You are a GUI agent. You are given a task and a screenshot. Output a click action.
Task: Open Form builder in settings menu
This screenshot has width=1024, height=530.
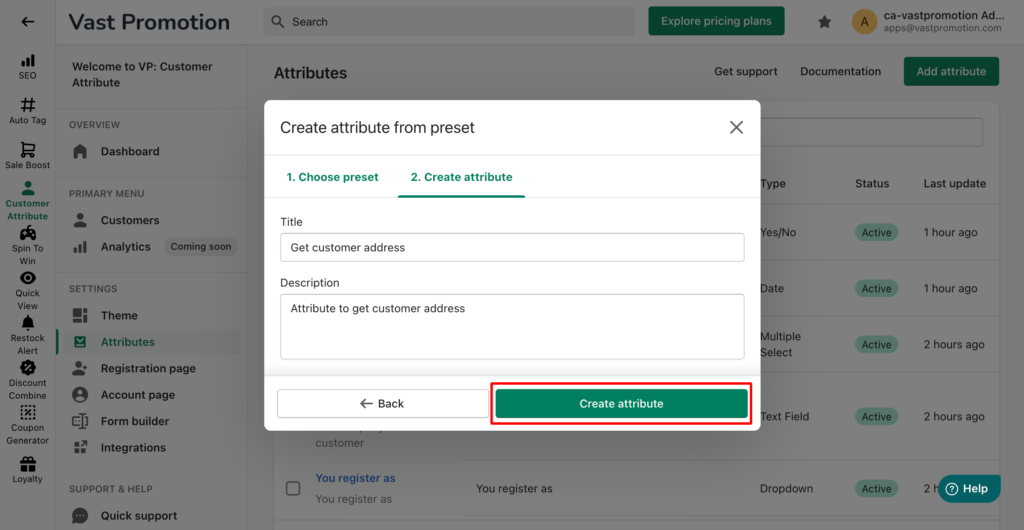(135, 421)
